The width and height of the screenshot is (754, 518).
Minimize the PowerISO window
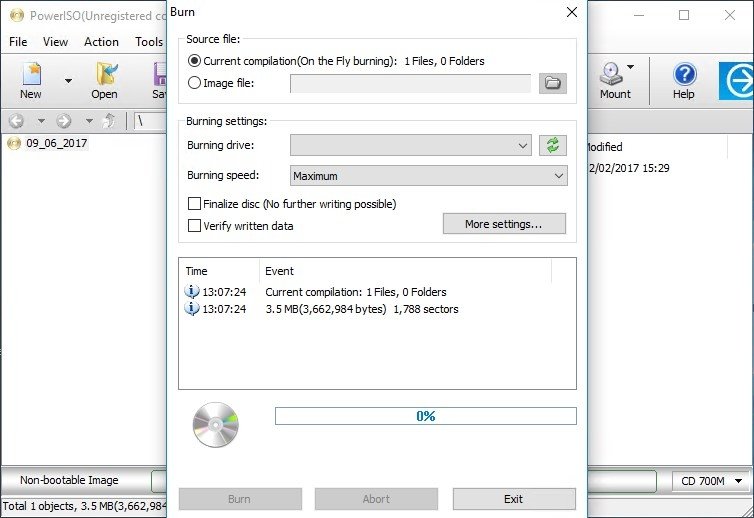639,15
